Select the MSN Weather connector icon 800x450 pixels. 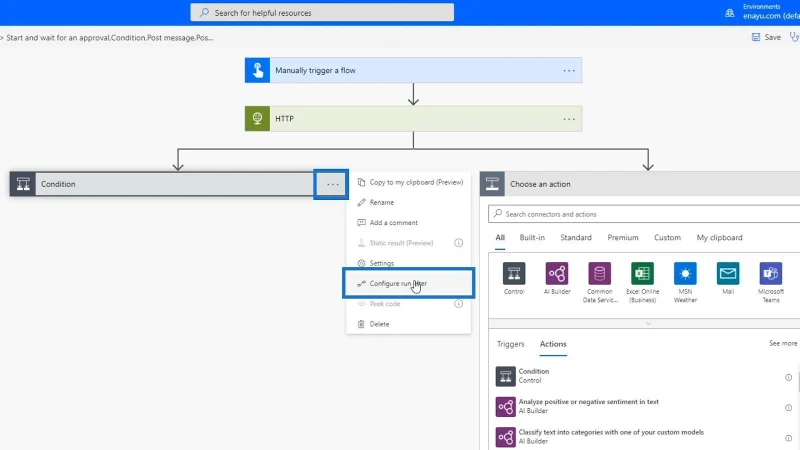[685, 273]
